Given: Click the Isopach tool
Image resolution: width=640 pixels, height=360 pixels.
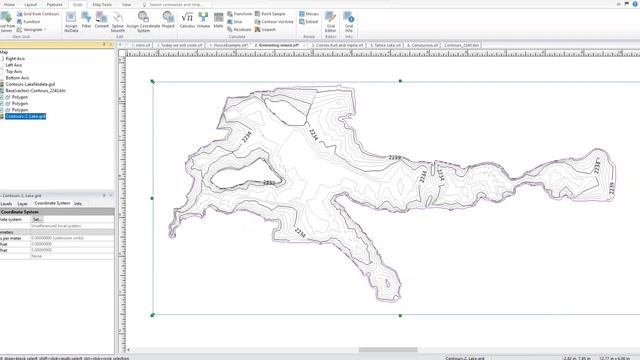Looking at the screenshot, I should pos(265,29).
